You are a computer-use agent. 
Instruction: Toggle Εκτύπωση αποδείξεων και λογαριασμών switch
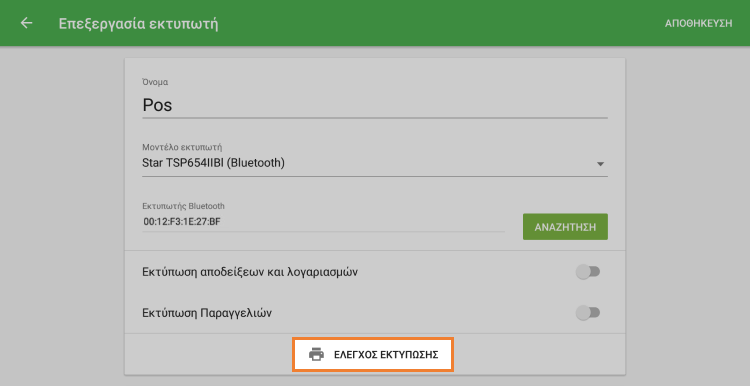coord(588,272)
